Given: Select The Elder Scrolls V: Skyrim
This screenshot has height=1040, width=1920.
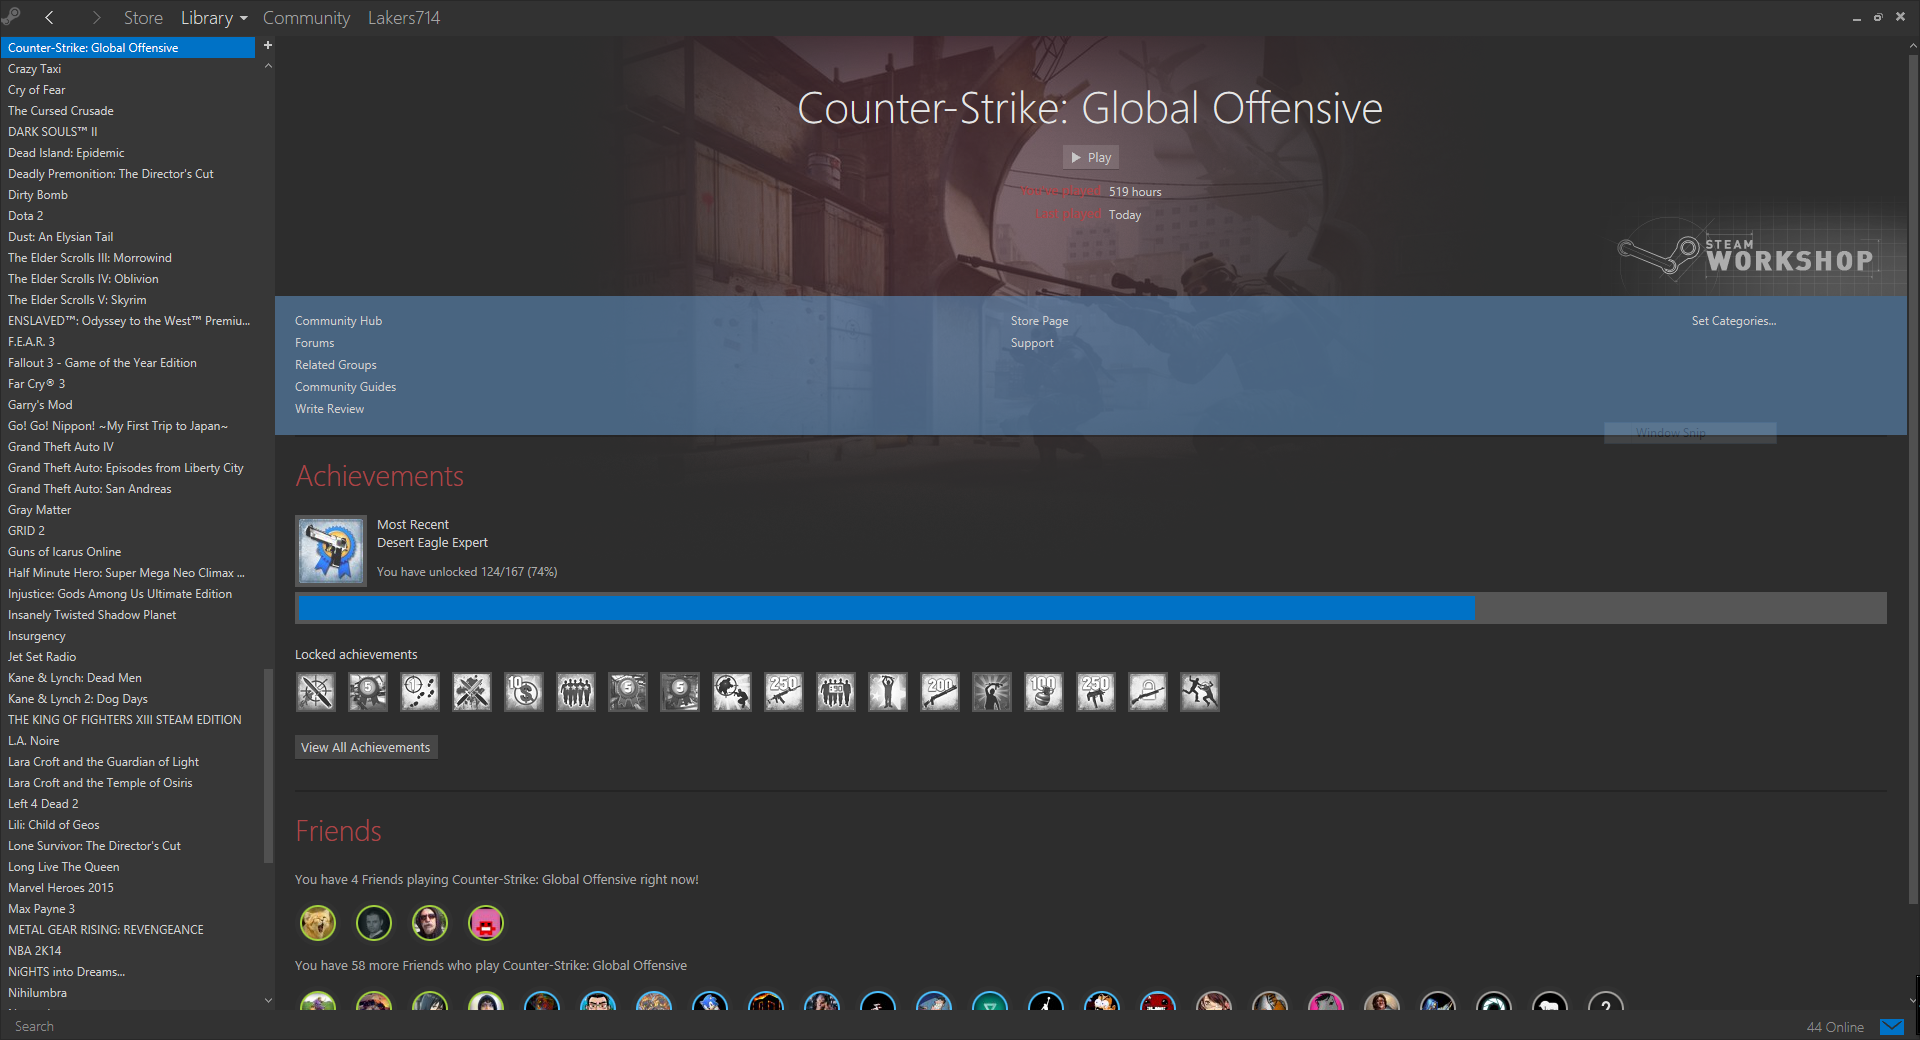Looking at the screenshot, I should coord(128,300).
